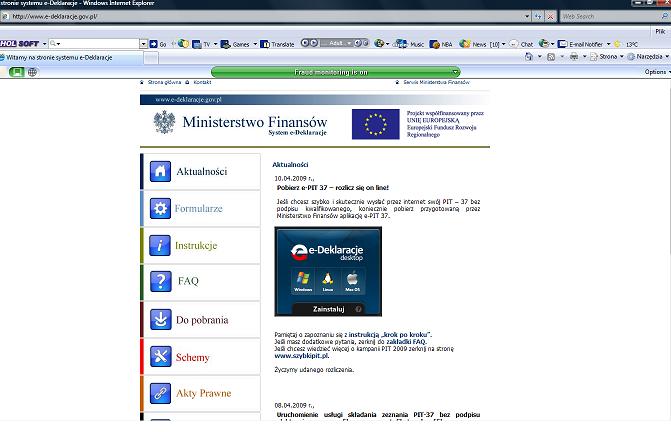671x432 pixels.
Task: Click the Instrukcje info icon
Action: [160, 246]
